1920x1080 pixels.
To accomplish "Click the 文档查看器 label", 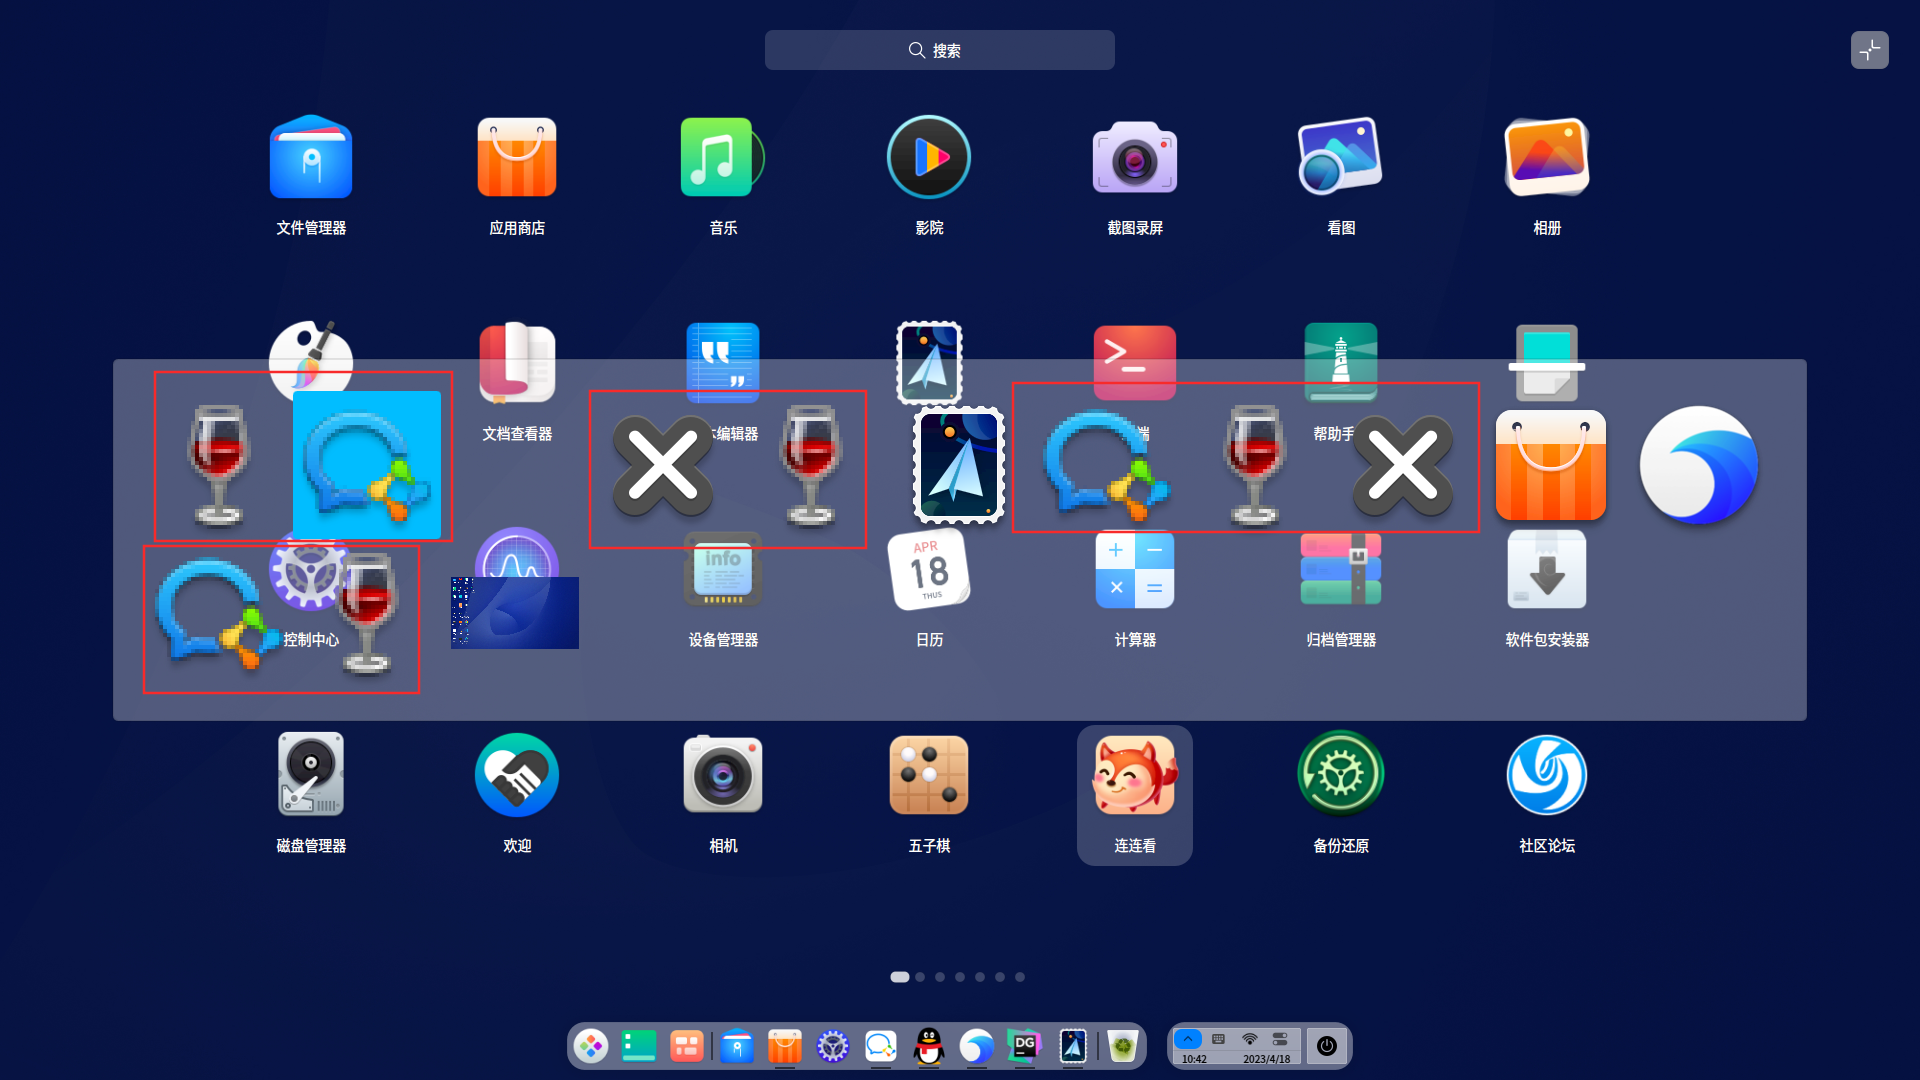I will tap(517, 434).
